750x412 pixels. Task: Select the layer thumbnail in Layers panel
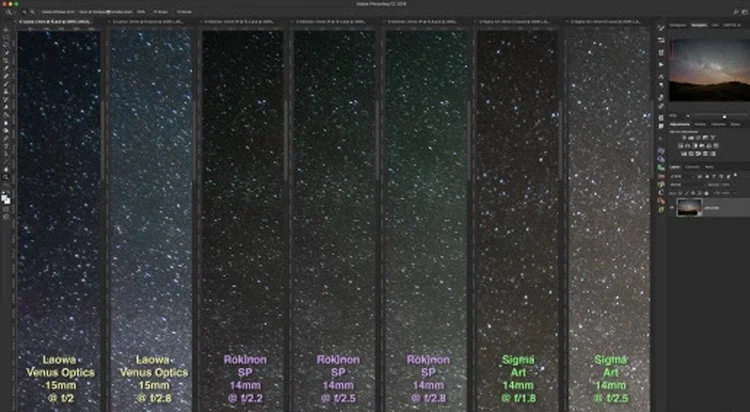click(x=690, y=207)
